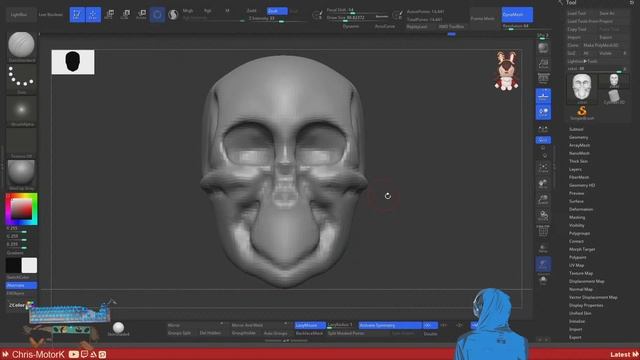Expand the Geometry sub-palette
The image size is (640, 360).
point(578,138)
